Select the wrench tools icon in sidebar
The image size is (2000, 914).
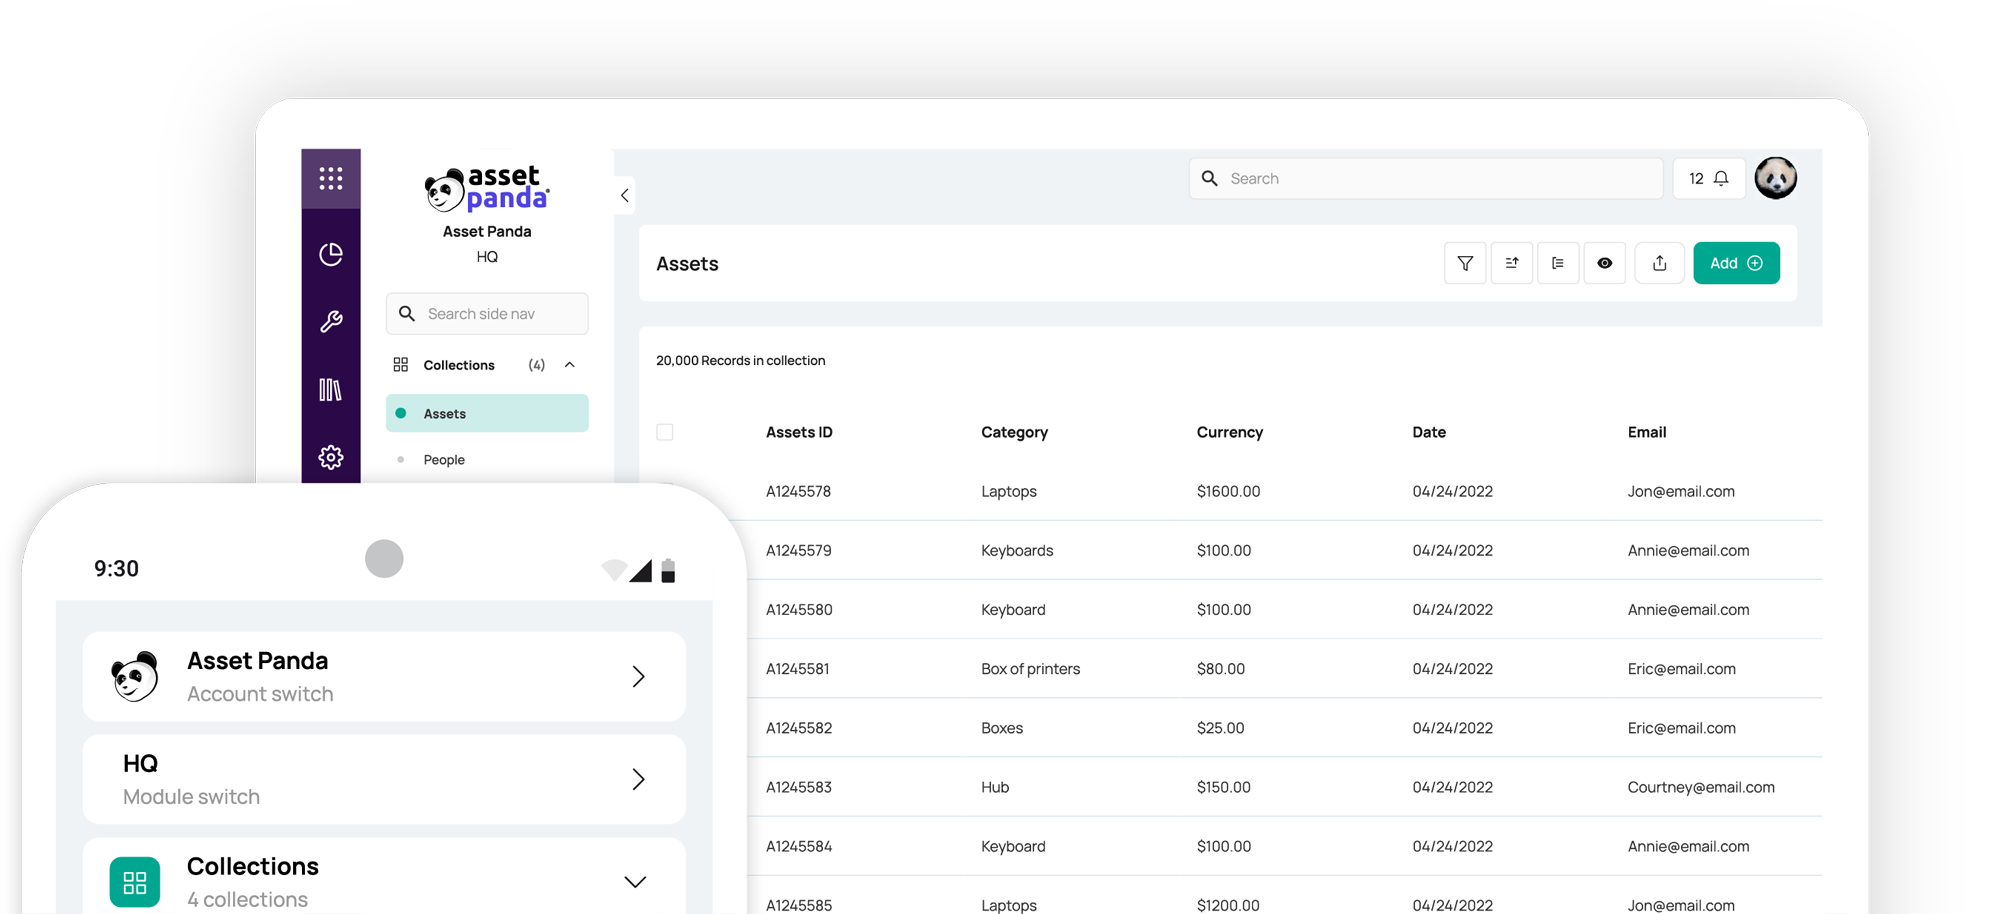click(331, 321)
